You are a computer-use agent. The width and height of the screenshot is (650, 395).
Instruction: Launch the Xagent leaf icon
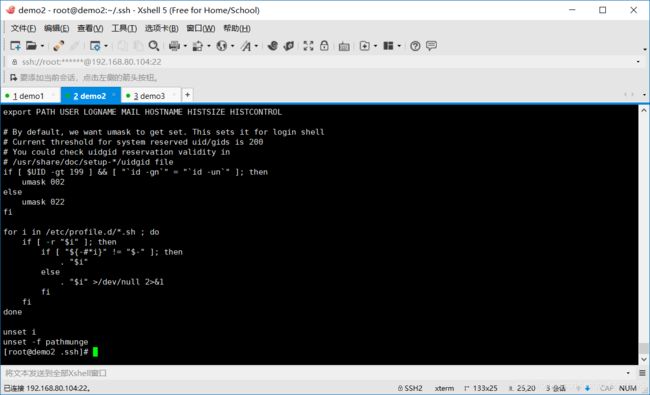289,46
